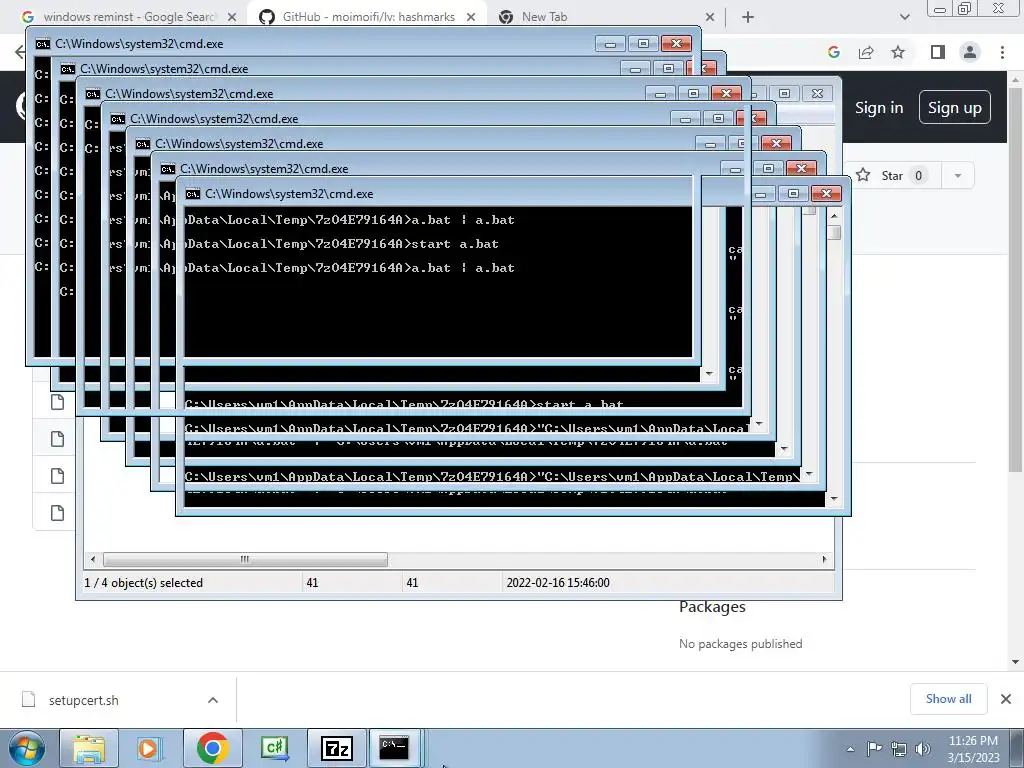Open the setupcert.sh download options chevron

[213, 700]
